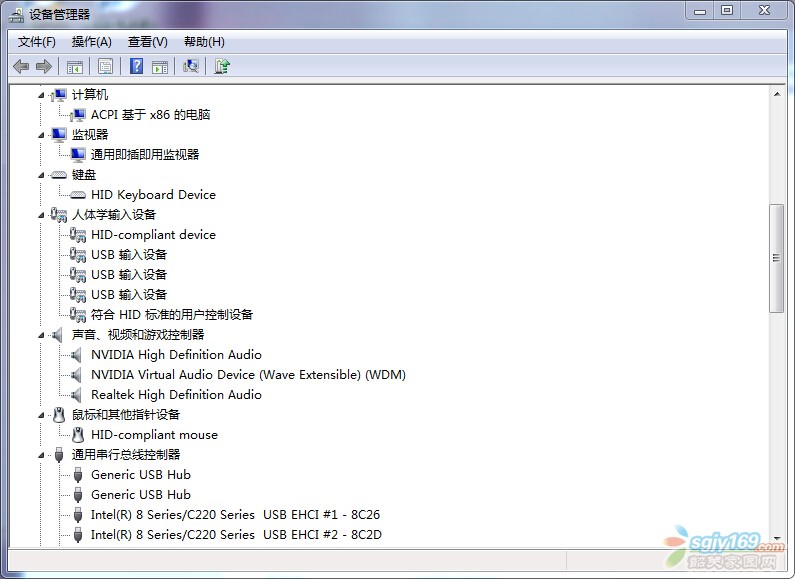Click the update driver software icon

click(222, 66)
